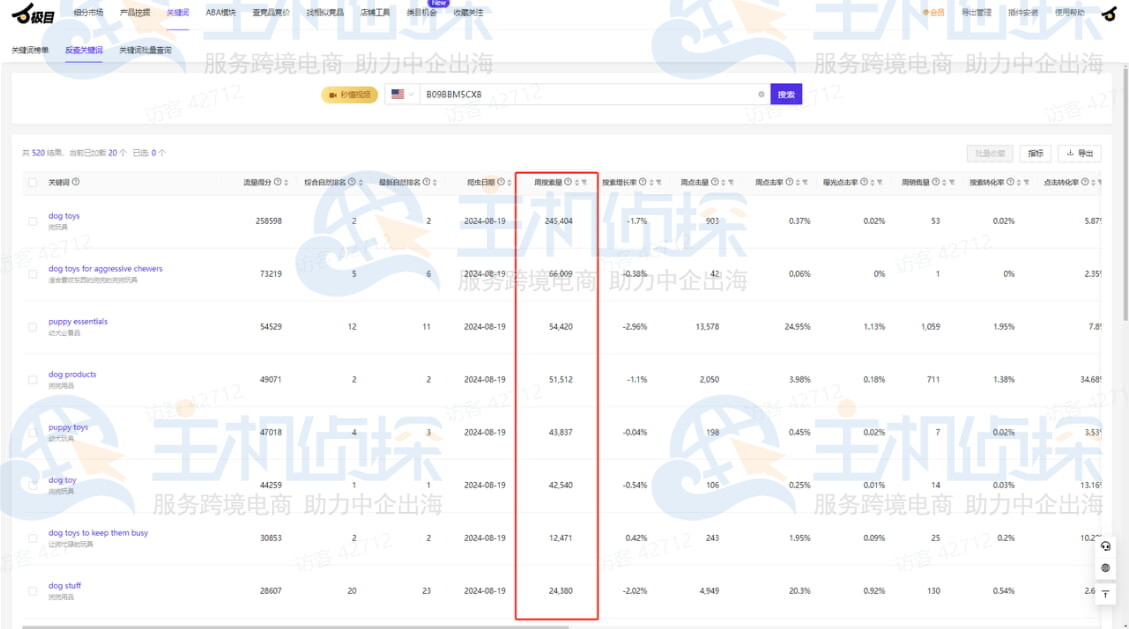Tick the checkbox for "dog toys" row
Viewport: 1129px width, 629px height.
click(x=33, y=220)
